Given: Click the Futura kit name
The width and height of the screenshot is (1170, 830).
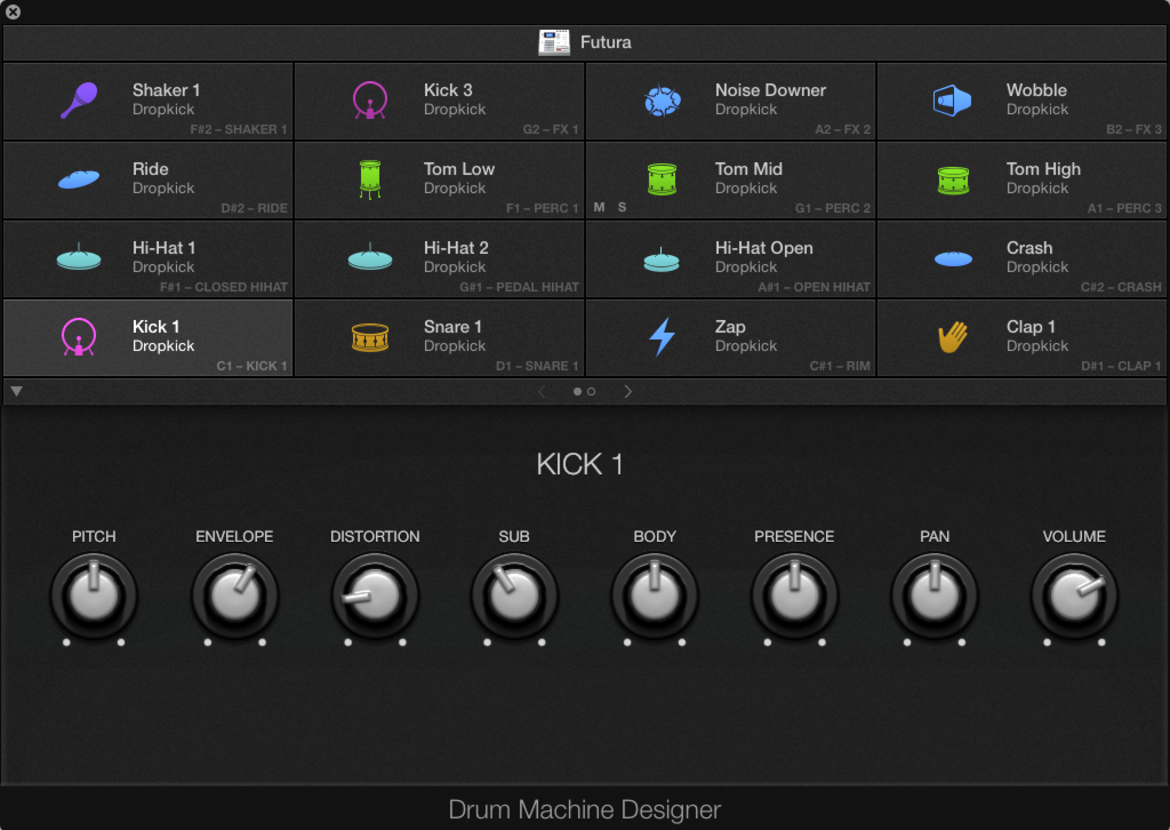Looking at the screenshot, I should pos(606,43).
